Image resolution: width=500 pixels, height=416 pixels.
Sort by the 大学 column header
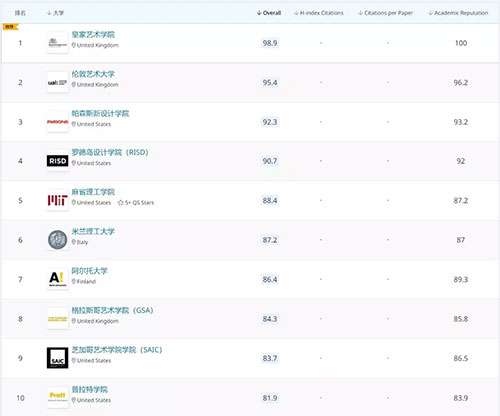click(55, 13)
